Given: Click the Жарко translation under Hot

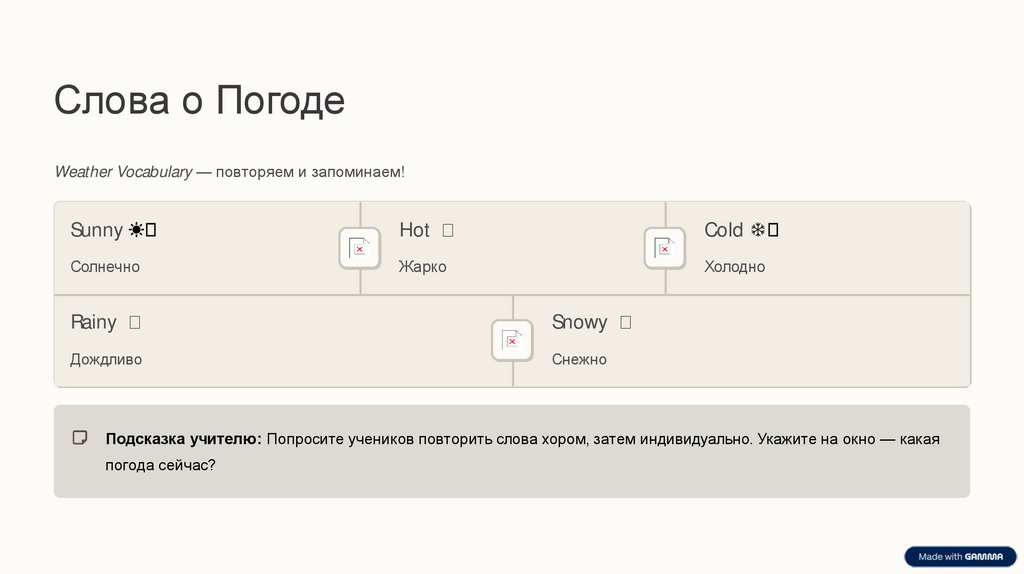Looking at the screenshot, I should point(422,267).
